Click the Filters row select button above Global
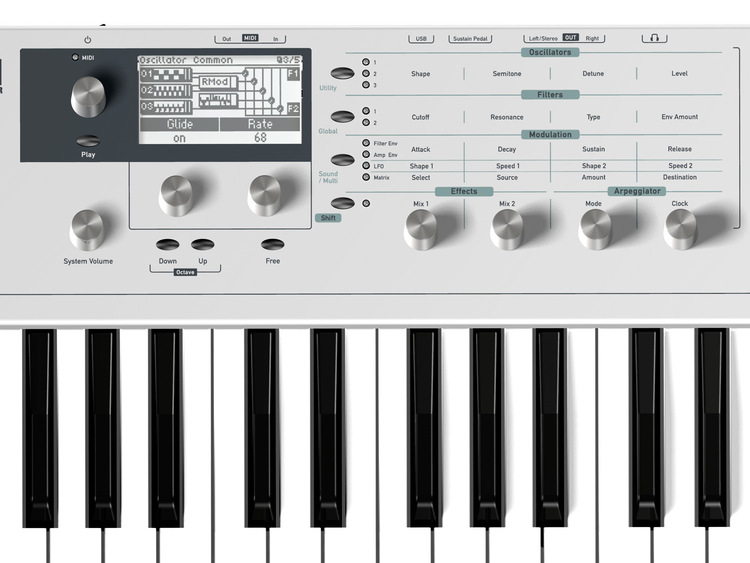This screenshot has width=750, height=563. tap(342, 116)
